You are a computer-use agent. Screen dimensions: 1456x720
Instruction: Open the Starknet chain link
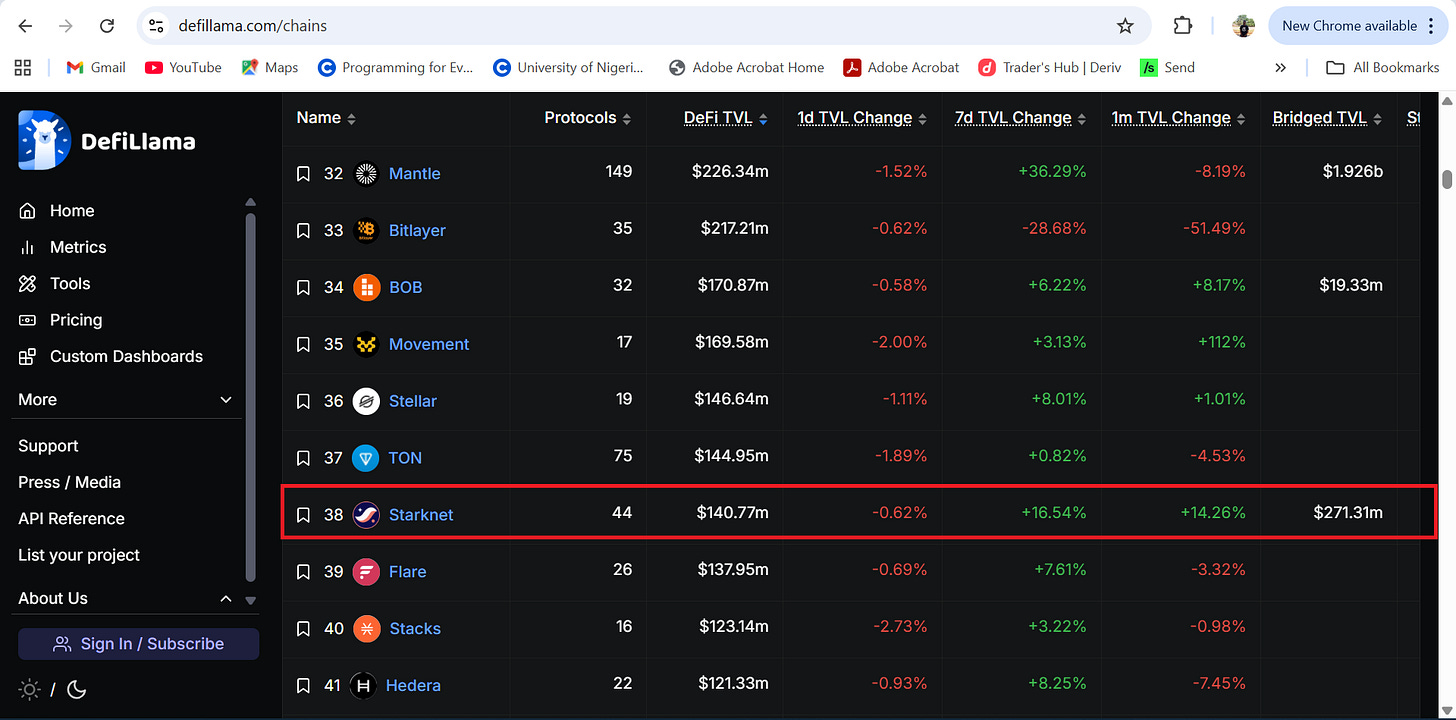pos(421,515)
